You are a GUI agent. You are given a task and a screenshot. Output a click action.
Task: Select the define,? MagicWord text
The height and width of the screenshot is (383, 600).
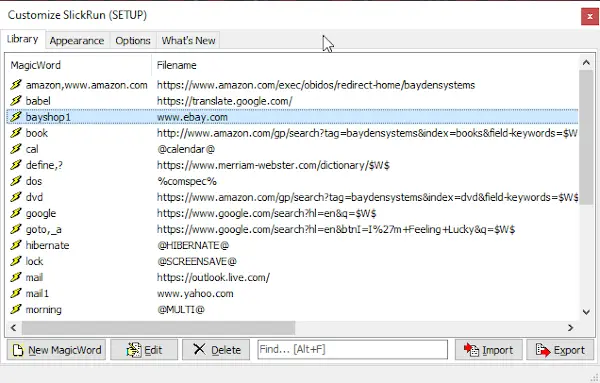coord(44,165)
